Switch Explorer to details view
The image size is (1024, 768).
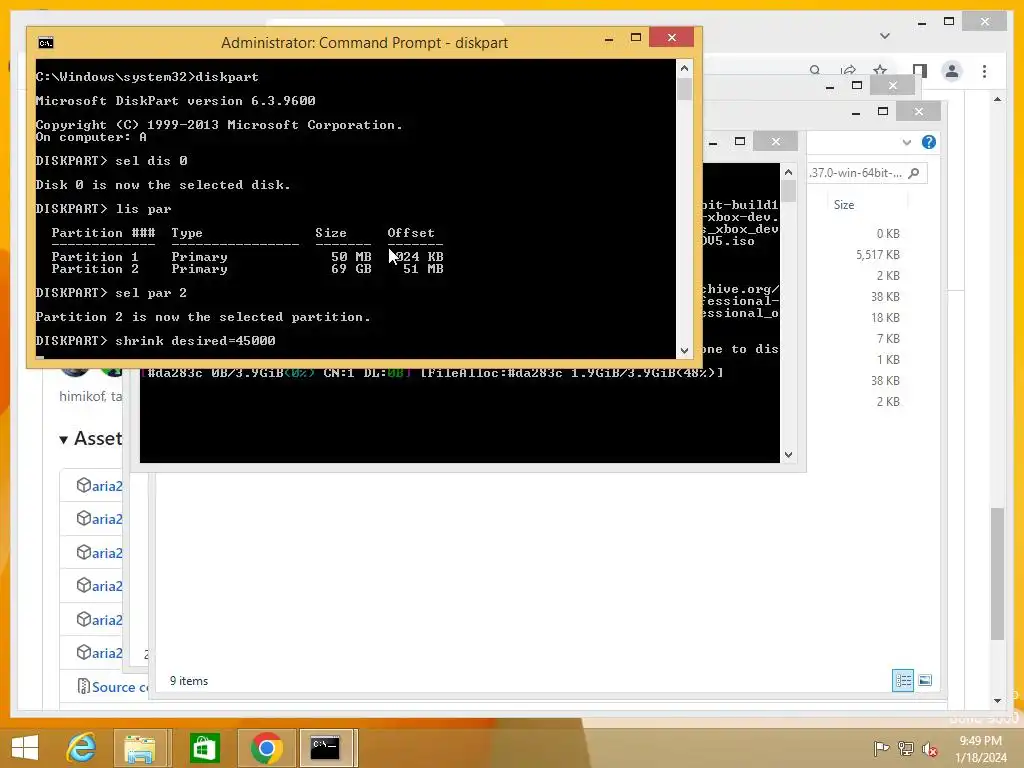point(903,680)
